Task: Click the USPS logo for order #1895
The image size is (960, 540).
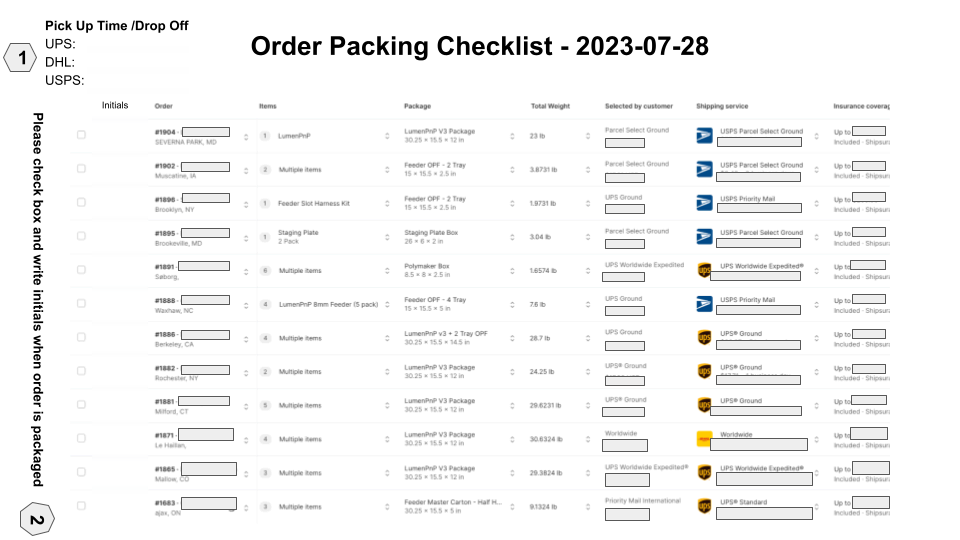Action: coord(704,237)
